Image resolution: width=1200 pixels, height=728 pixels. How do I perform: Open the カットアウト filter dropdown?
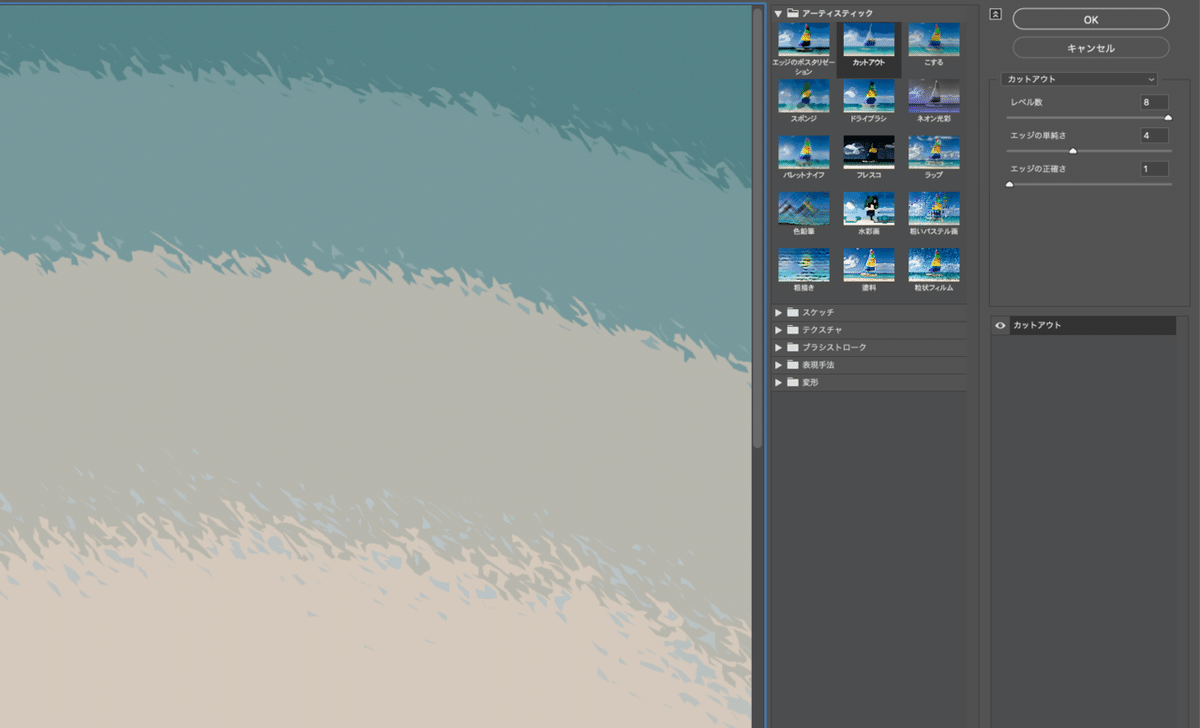click(1079, 79)
